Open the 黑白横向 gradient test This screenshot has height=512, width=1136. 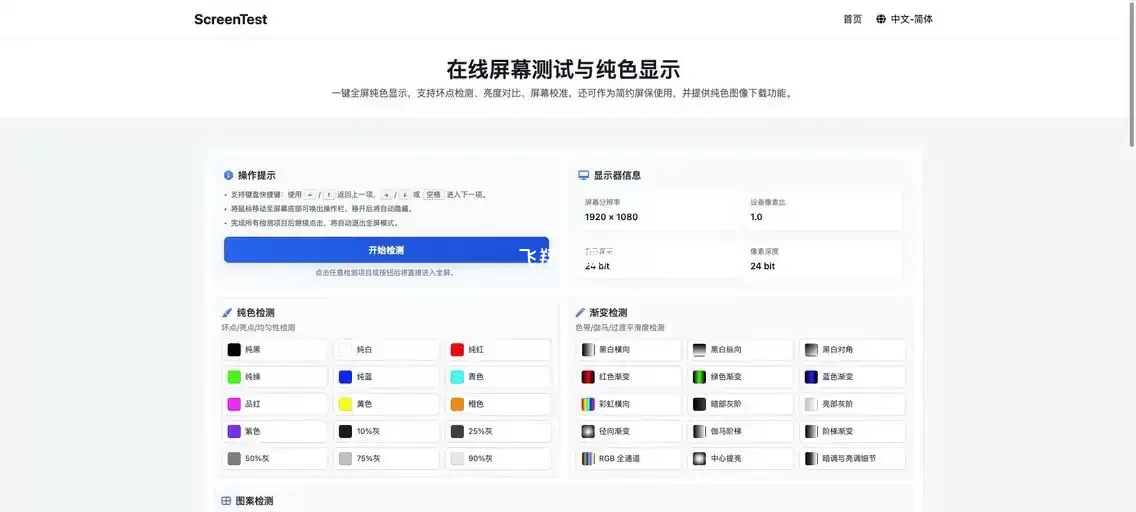pyautogui.click(x=628, y=350)
